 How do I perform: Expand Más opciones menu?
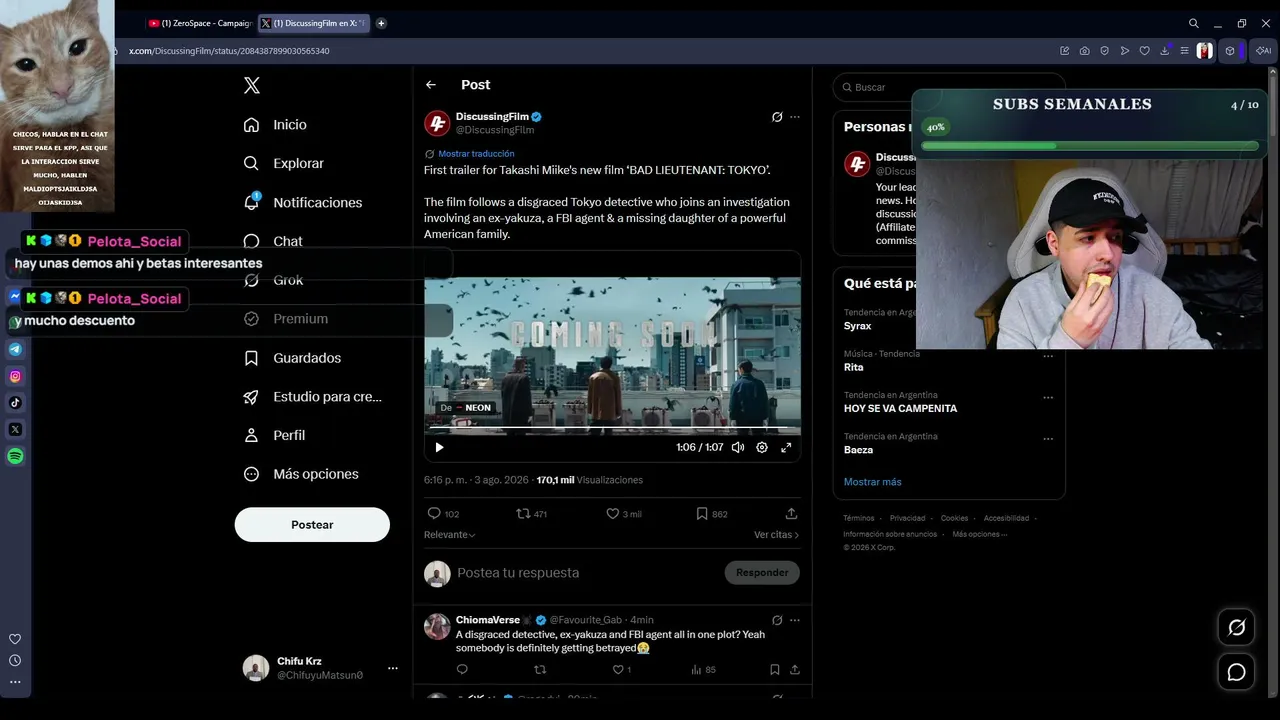(301, 474)
